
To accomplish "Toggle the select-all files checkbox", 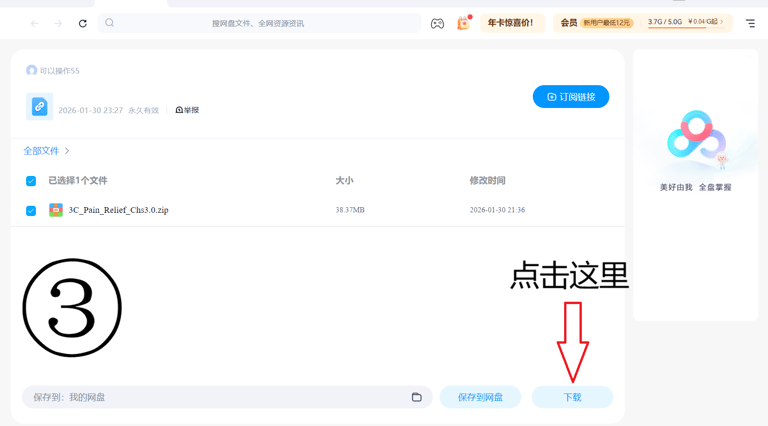I will coord(31,181).
